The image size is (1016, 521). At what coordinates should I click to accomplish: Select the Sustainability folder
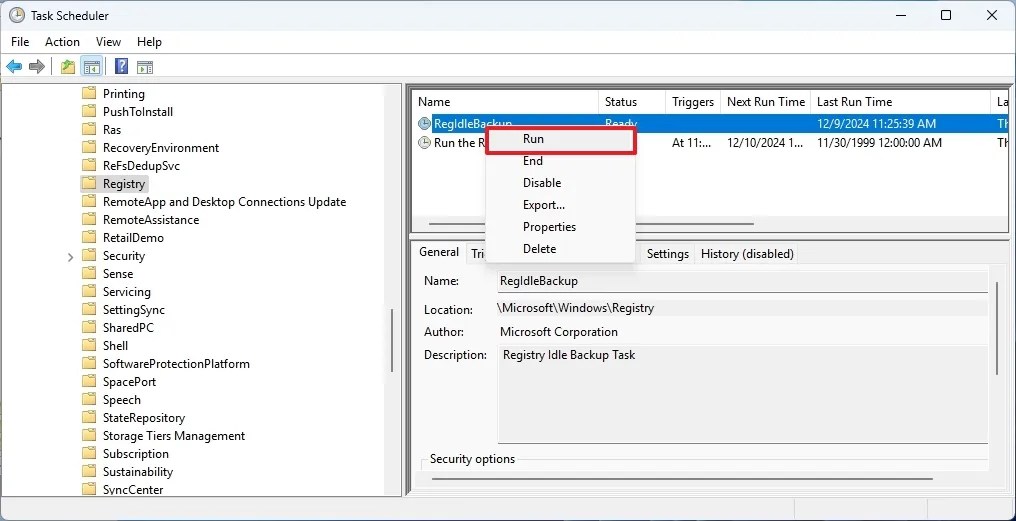point(137,472)
